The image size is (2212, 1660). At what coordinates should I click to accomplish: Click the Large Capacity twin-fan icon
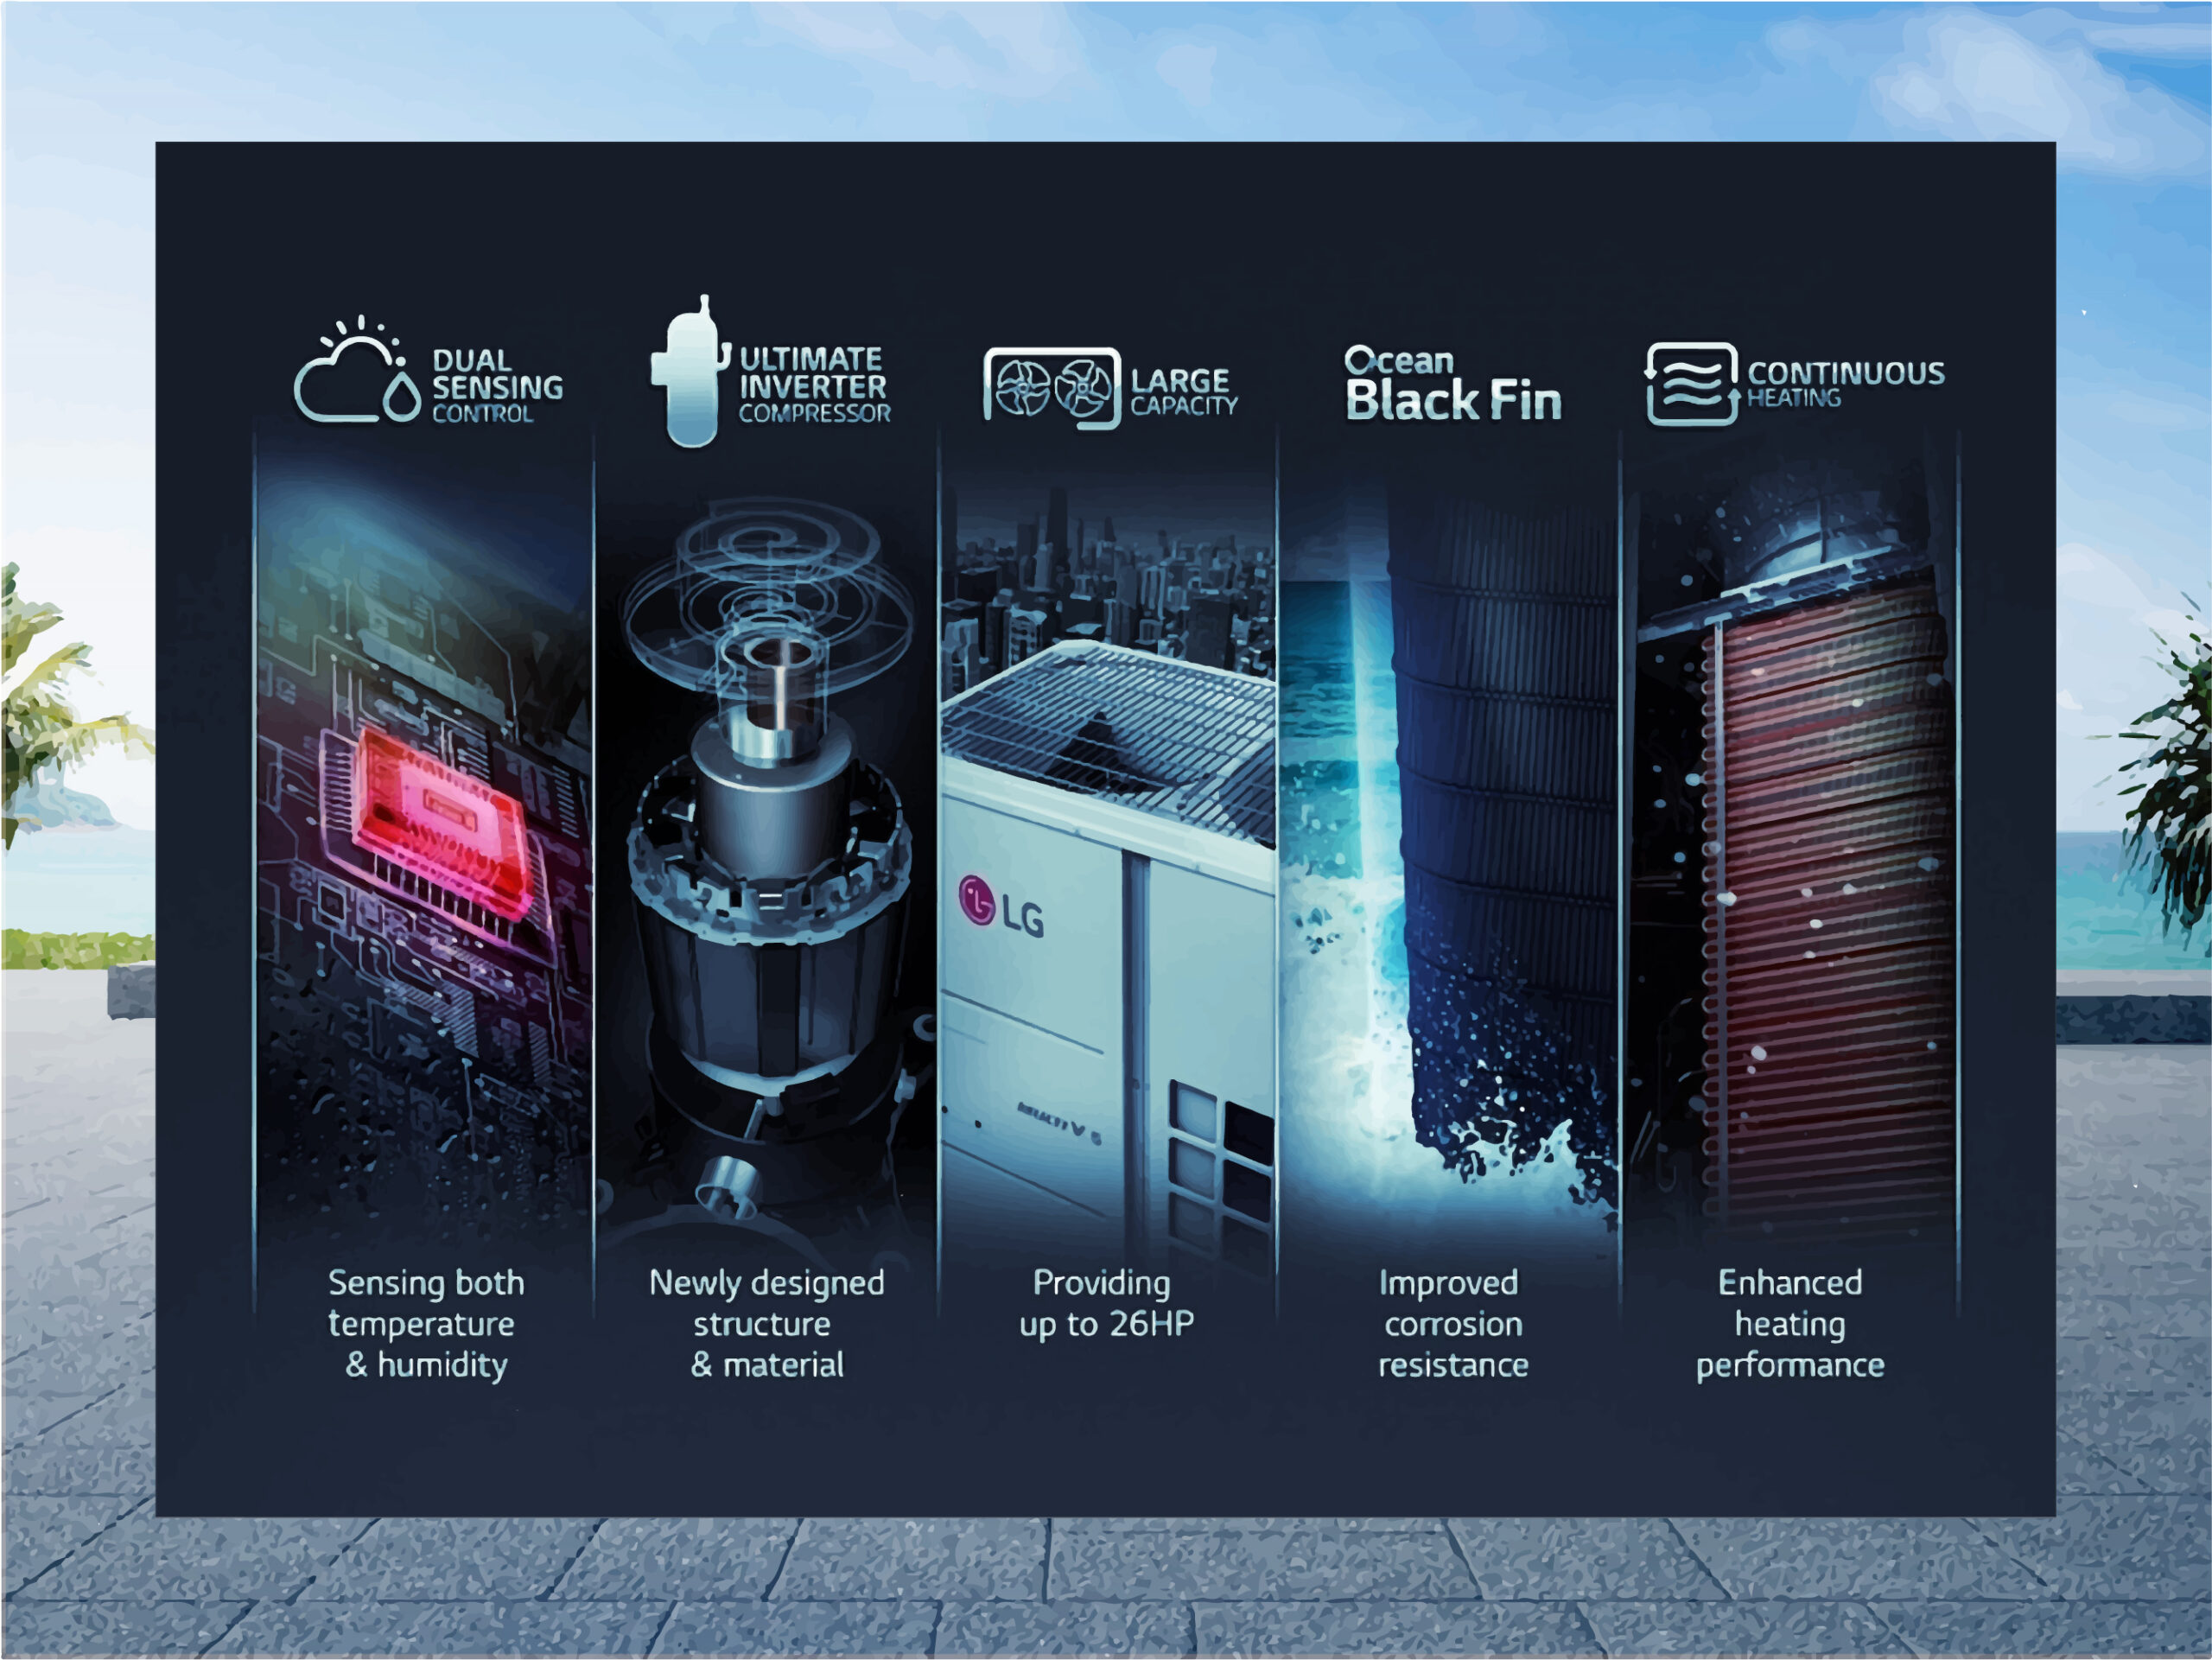(x=1052, y=388)
